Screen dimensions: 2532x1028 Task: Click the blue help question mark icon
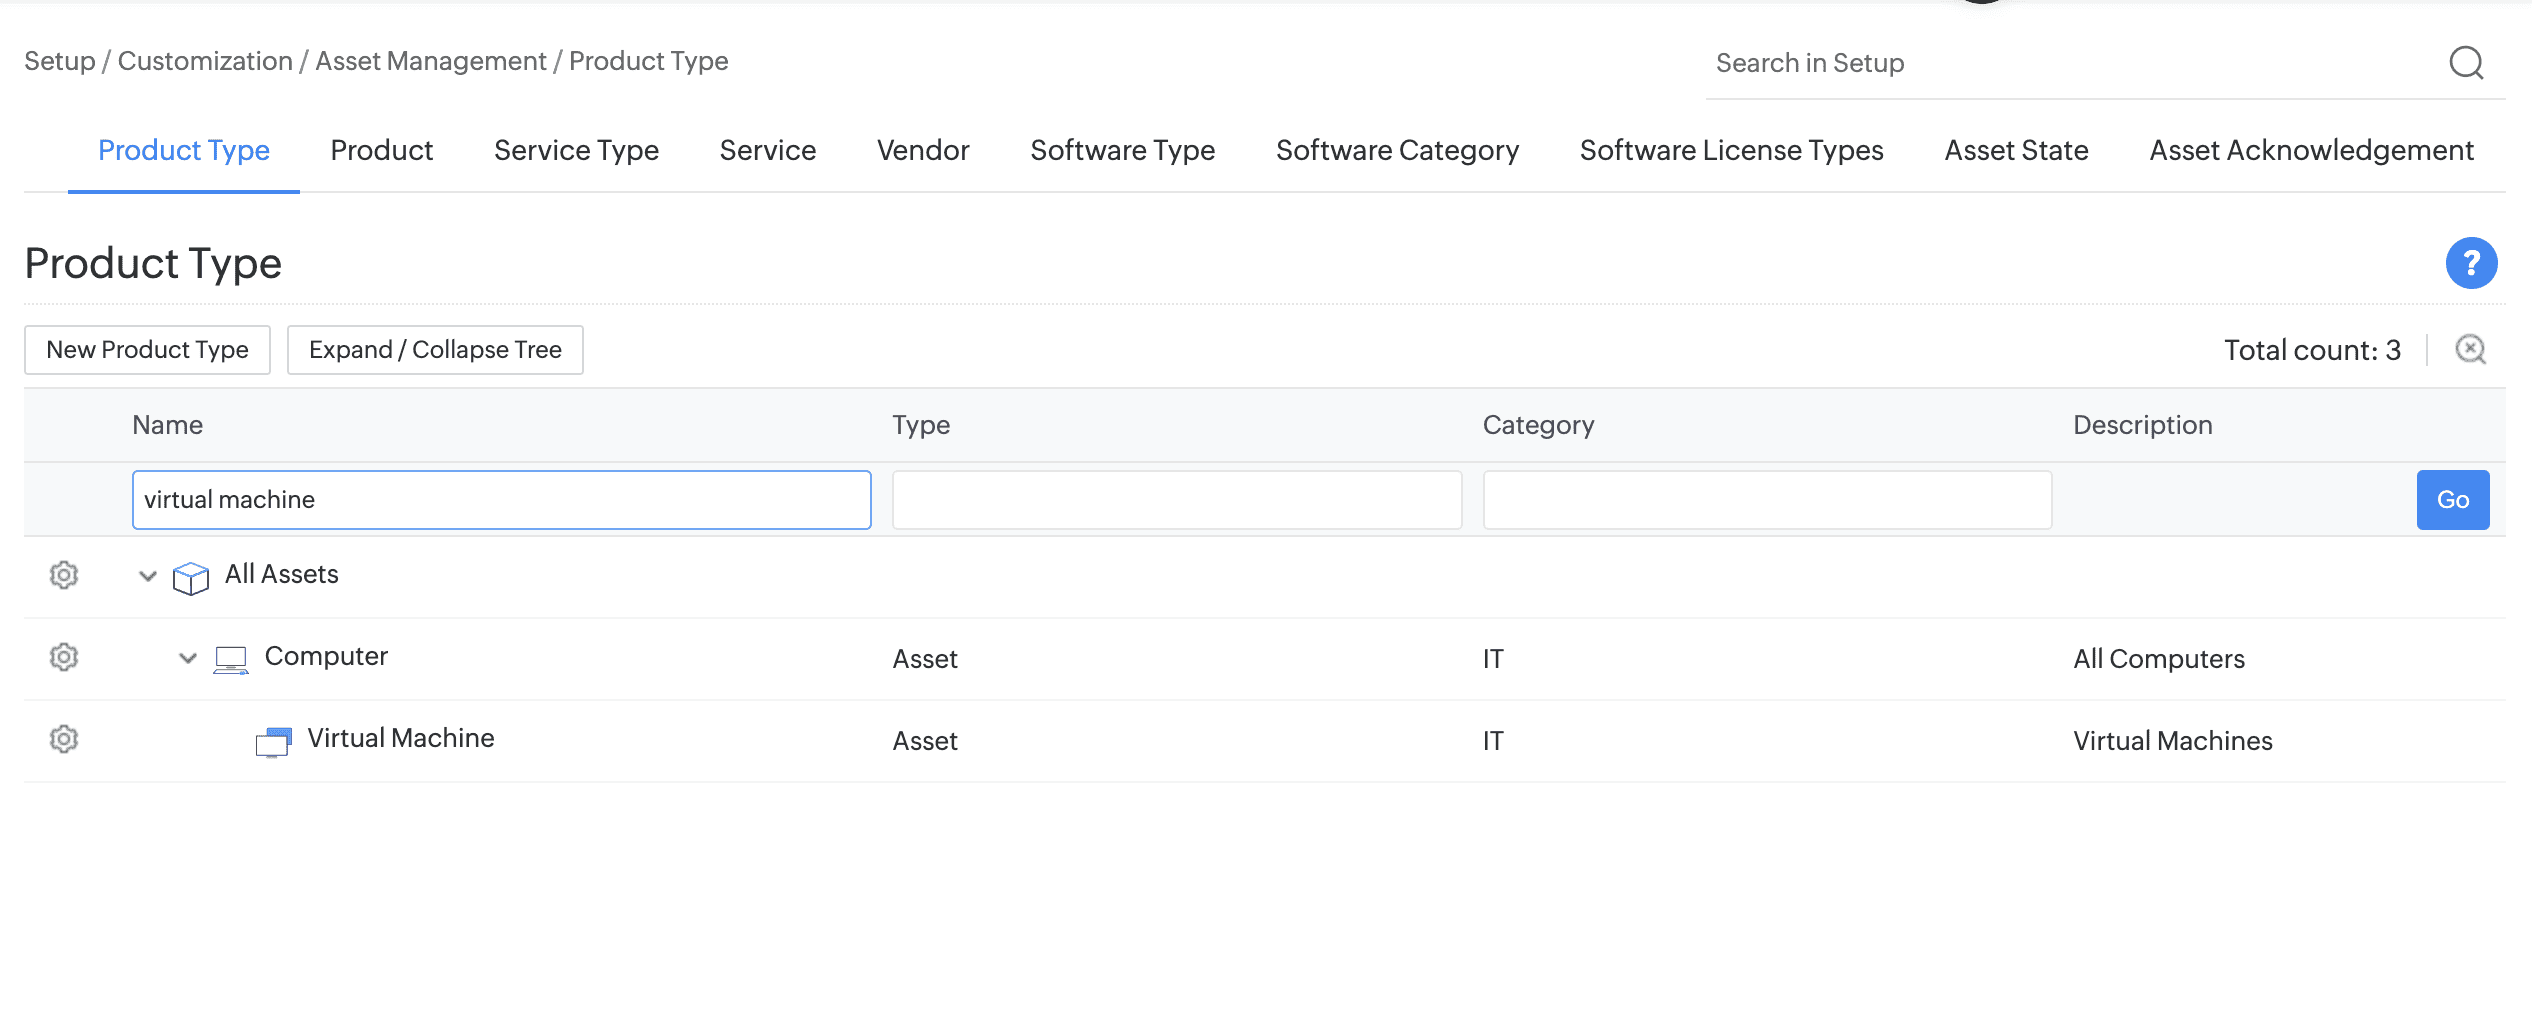(x=2471, y=263)
